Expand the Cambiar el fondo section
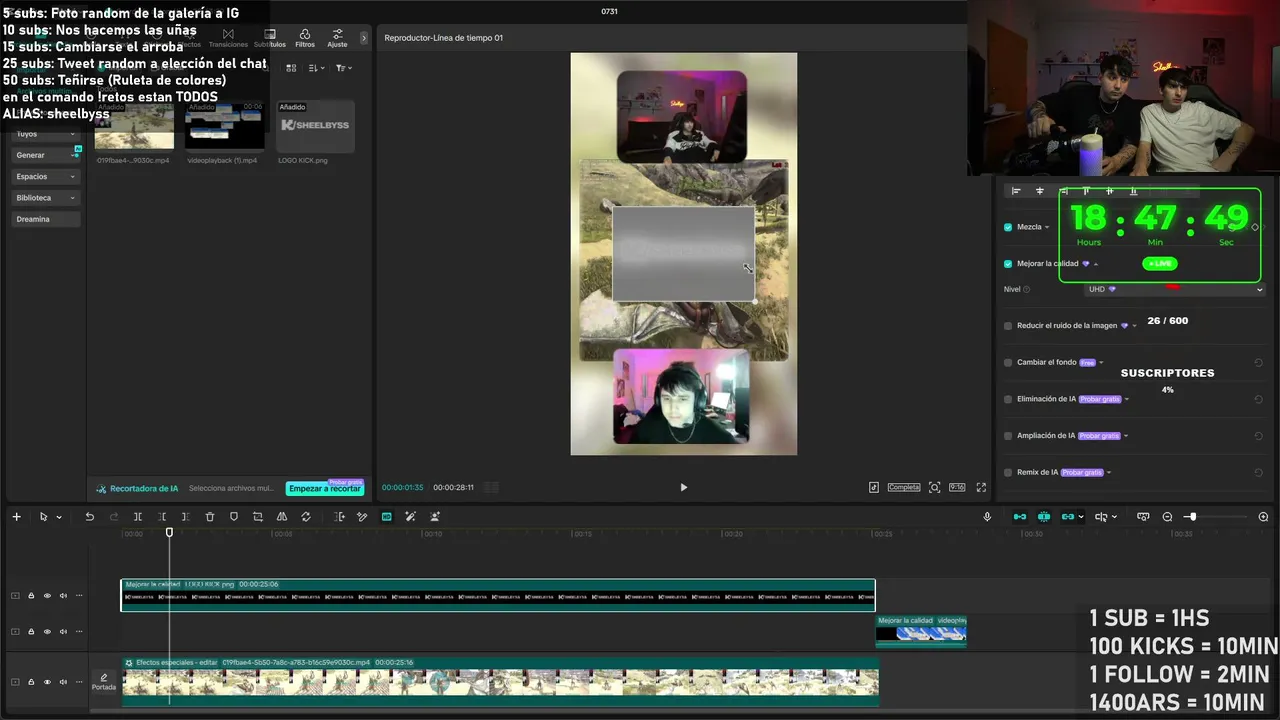Image resolution: width=1280 pixels, height=720 pixels. pos(1101,363)
